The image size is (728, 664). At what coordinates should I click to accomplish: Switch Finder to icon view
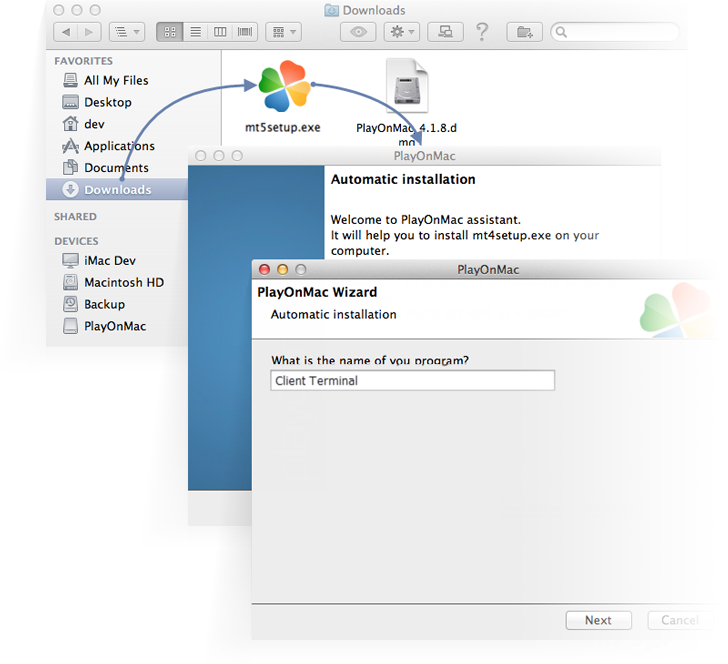click(x=170, y=32)
